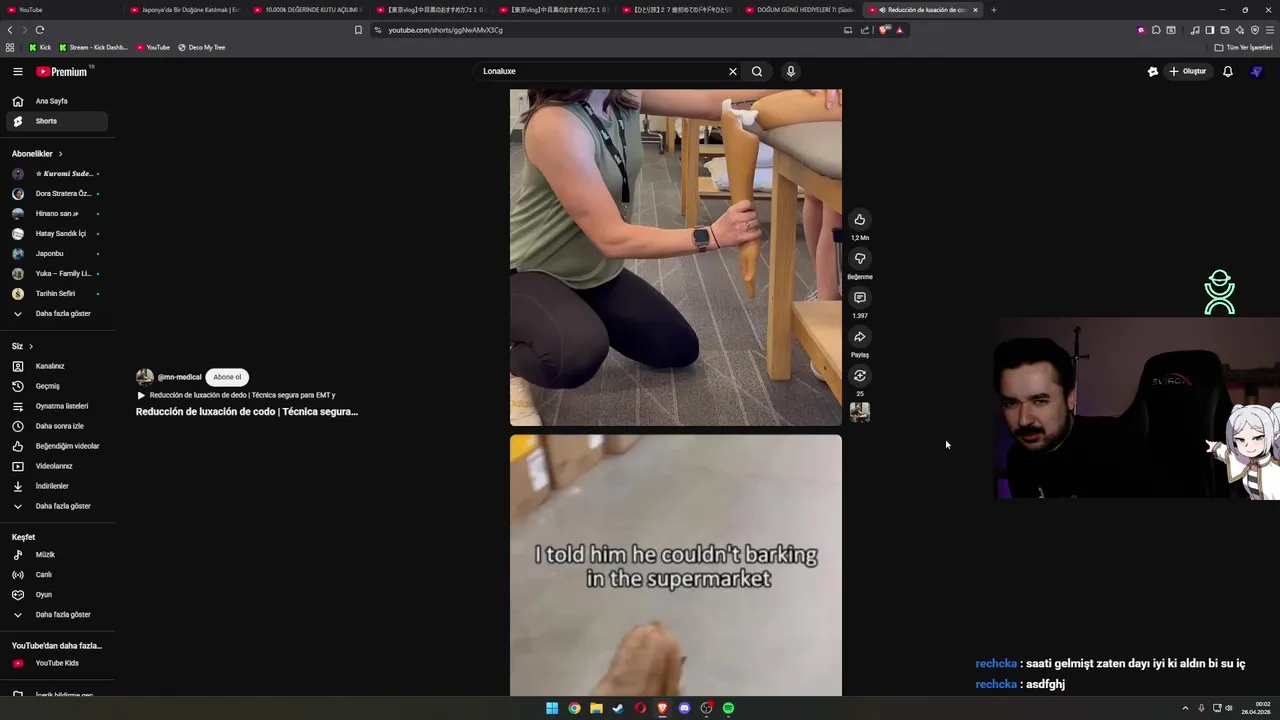The height and width of the screenshot is (720, 1280).
Task: Open Oyun under Keşfet
Action: tap(56, 595)
